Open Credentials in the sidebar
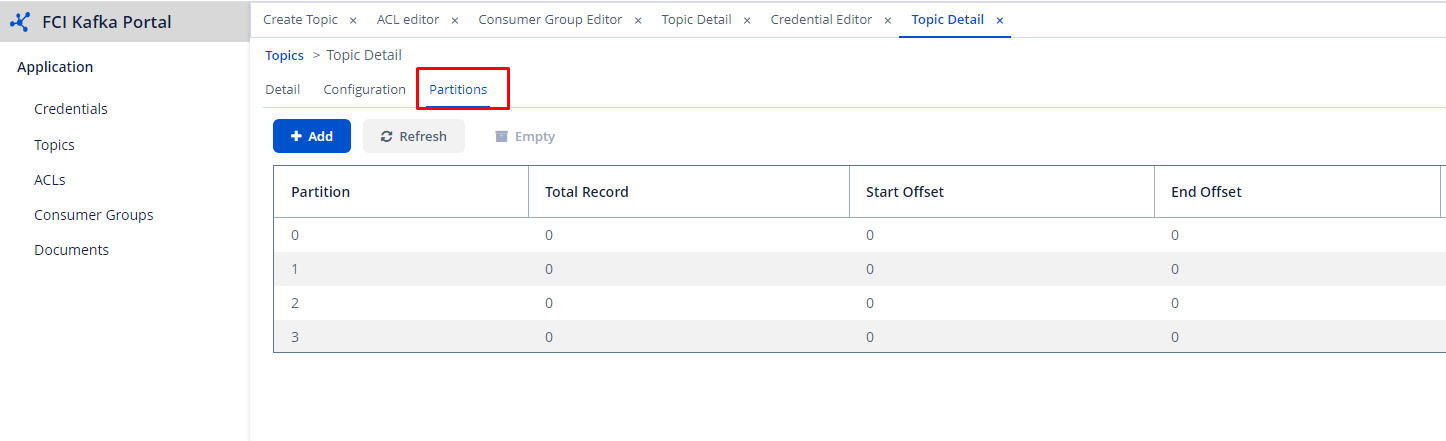 71,109
